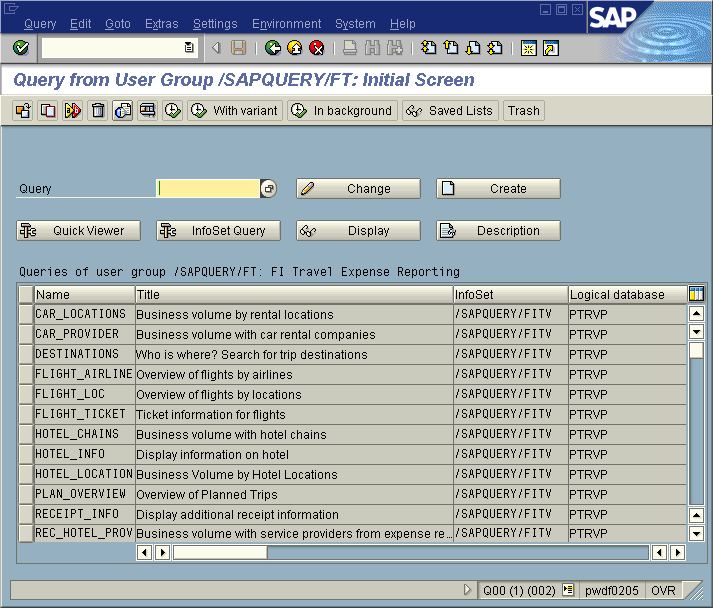
Task: Click the InfoSet Query button
Action: (x=218, y=231)
